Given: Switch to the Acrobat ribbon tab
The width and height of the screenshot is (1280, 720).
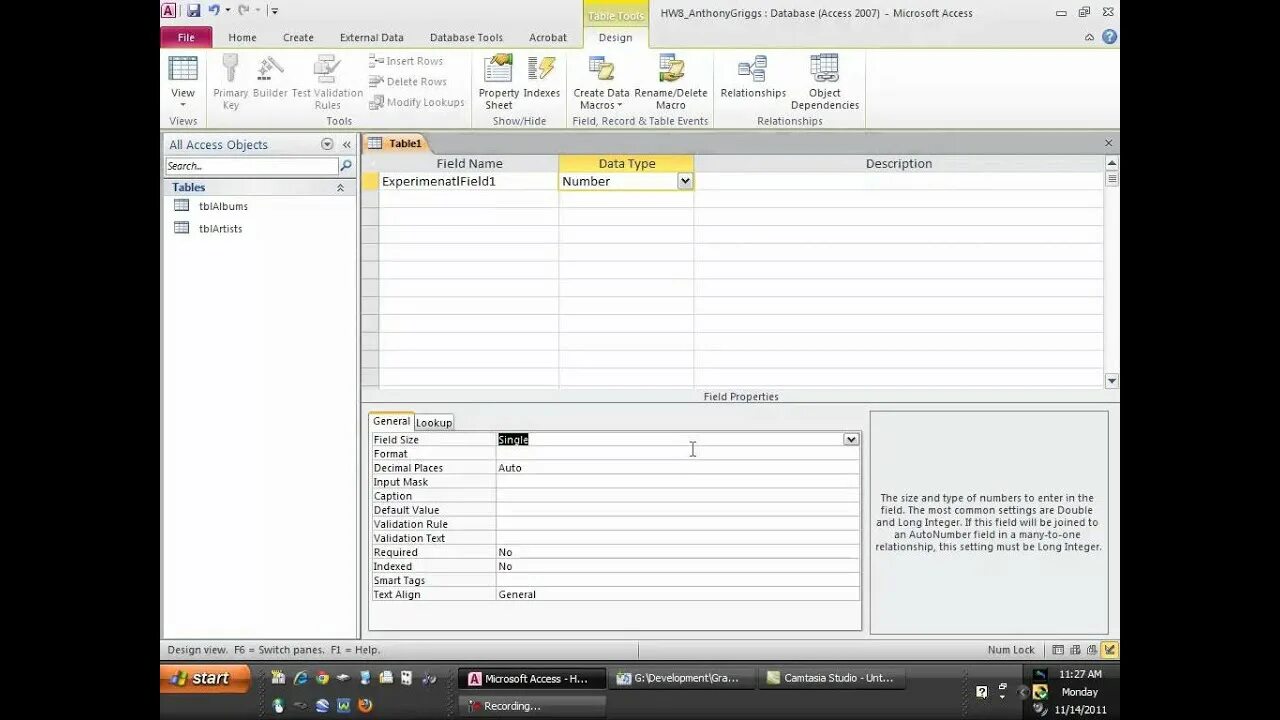Looking at the screenshot, I should click(x=548, y=37).
